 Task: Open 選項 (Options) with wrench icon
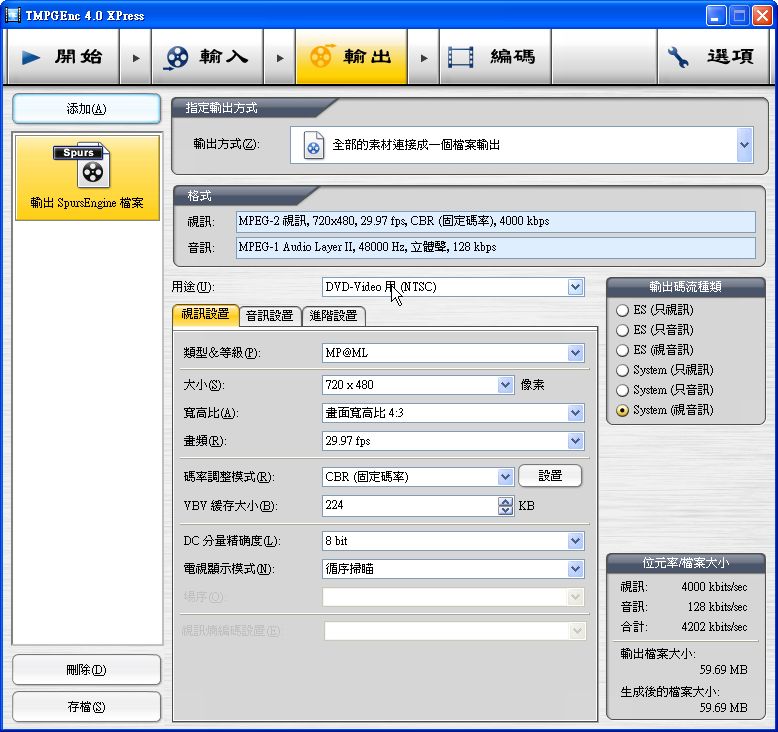tap(713, 57)
